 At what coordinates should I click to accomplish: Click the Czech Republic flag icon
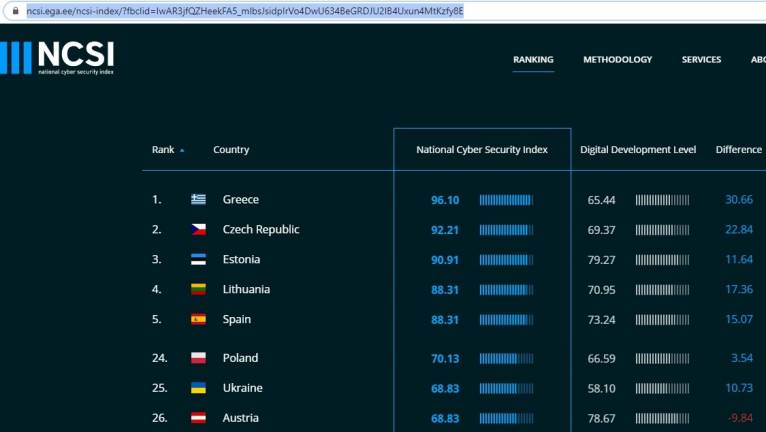pos(198,229)
